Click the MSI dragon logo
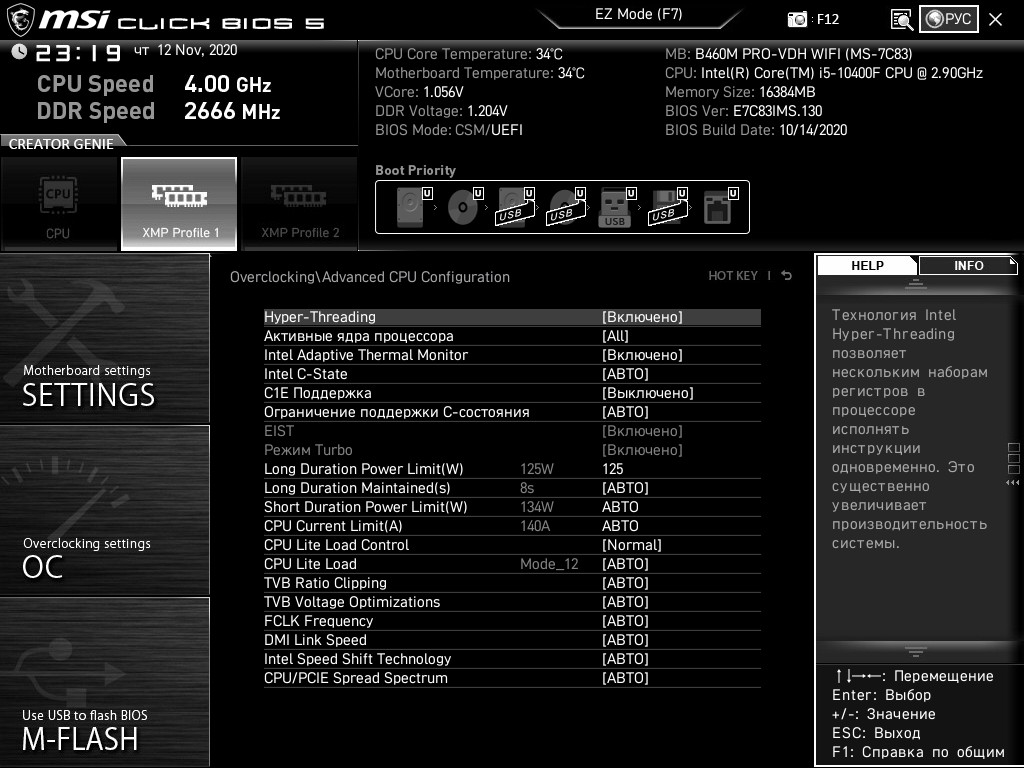The width and height of the screenshot is (1024, 768). point(20,20)
